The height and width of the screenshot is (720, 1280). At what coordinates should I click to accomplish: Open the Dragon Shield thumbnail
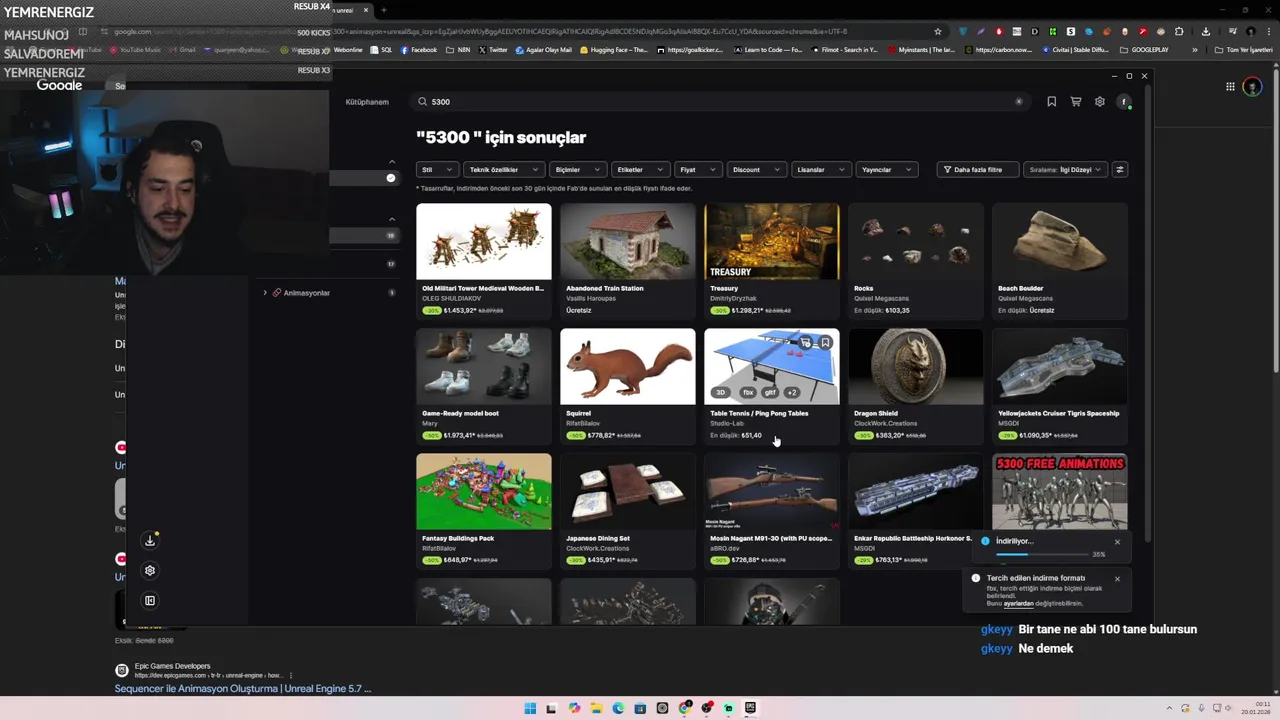coord(916,367)
